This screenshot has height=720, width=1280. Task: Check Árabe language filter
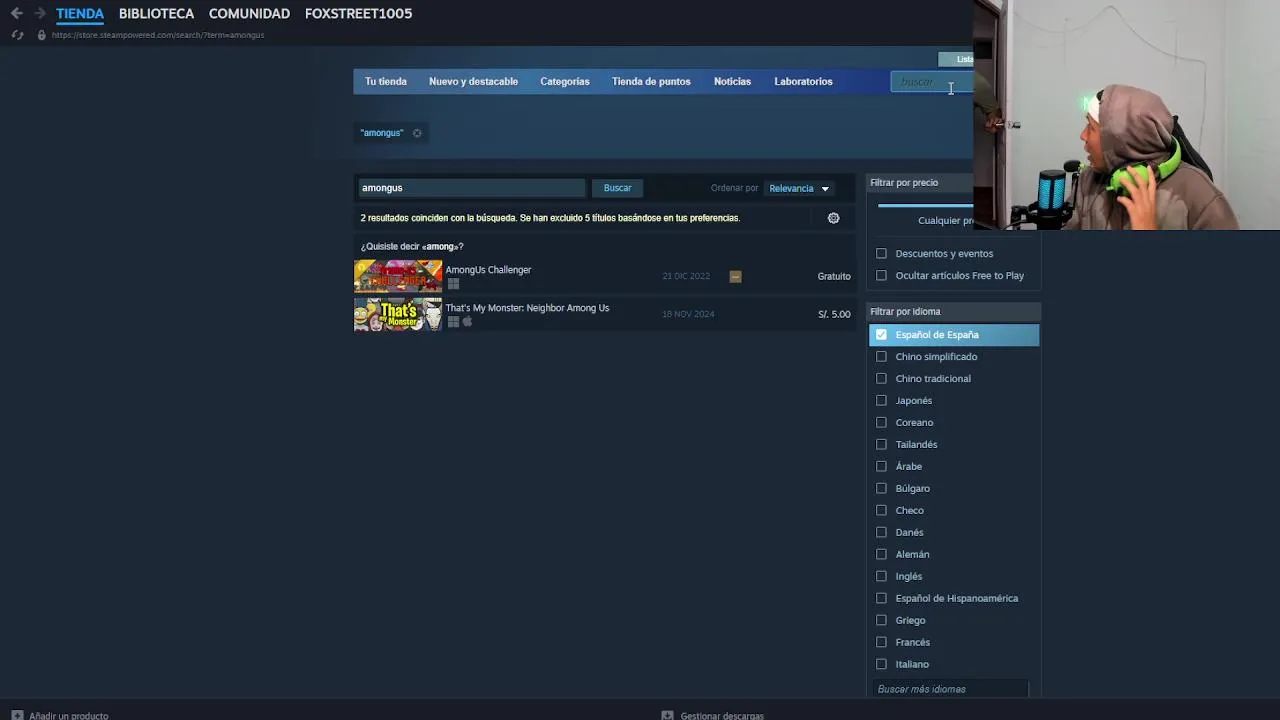click(x=881, y=467)
